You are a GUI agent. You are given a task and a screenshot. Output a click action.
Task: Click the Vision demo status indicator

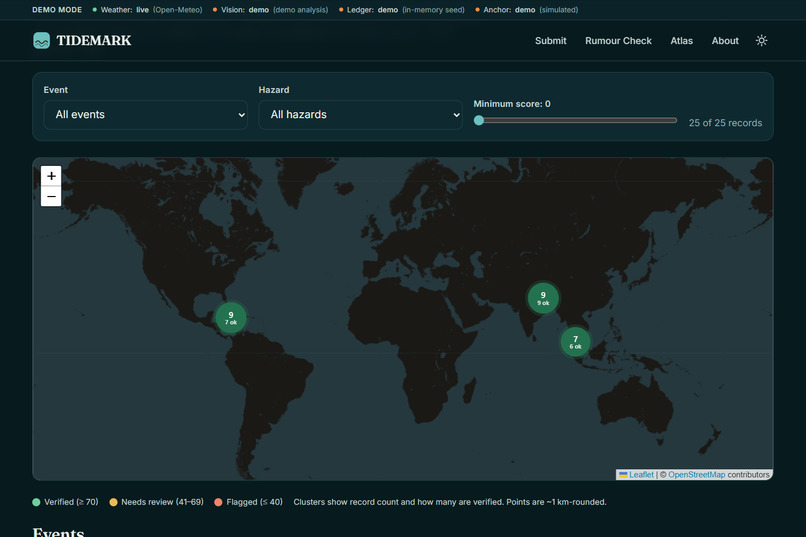coord(270,10)
